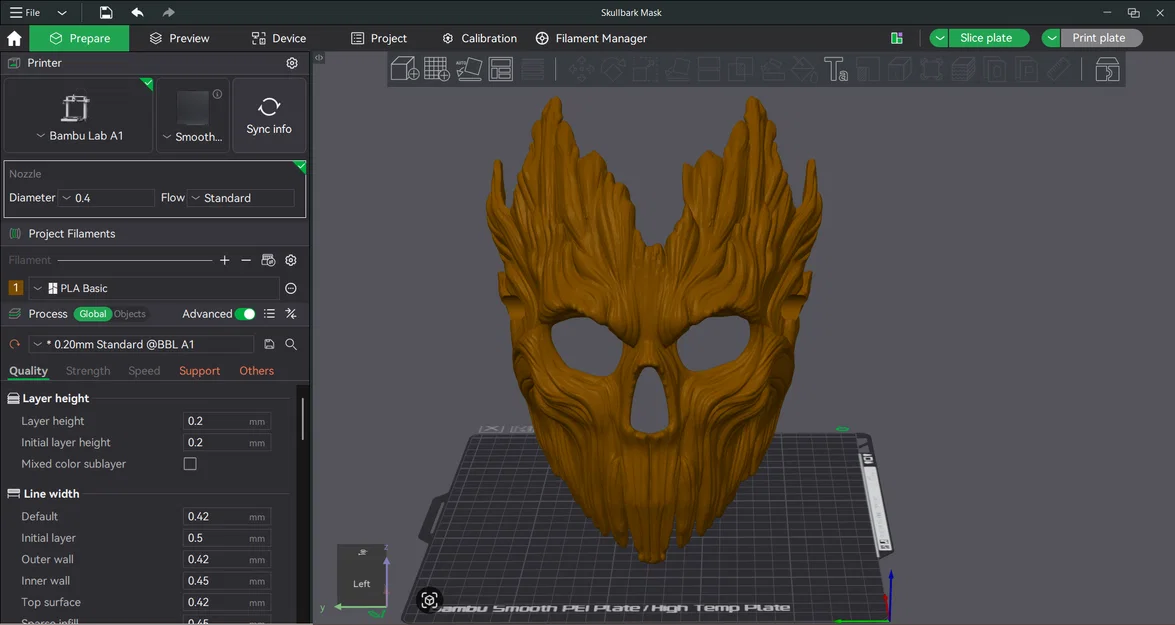Expand the Flow Standard dropdown

[241, 198]
